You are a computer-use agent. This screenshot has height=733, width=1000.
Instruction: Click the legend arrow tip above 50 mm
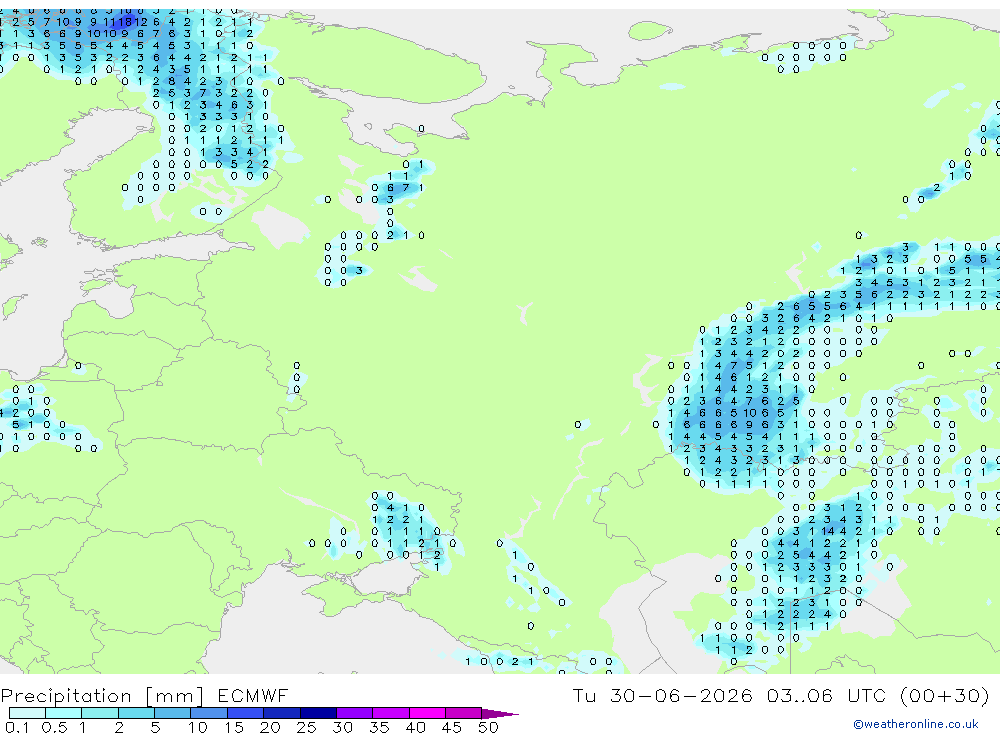click(x=501, y=714)
